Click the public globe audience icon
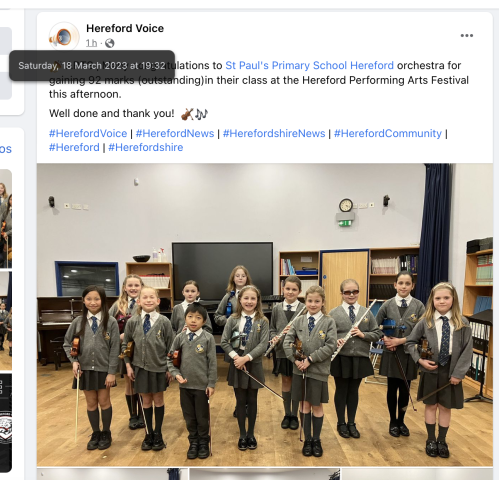 tap(110, 43)
